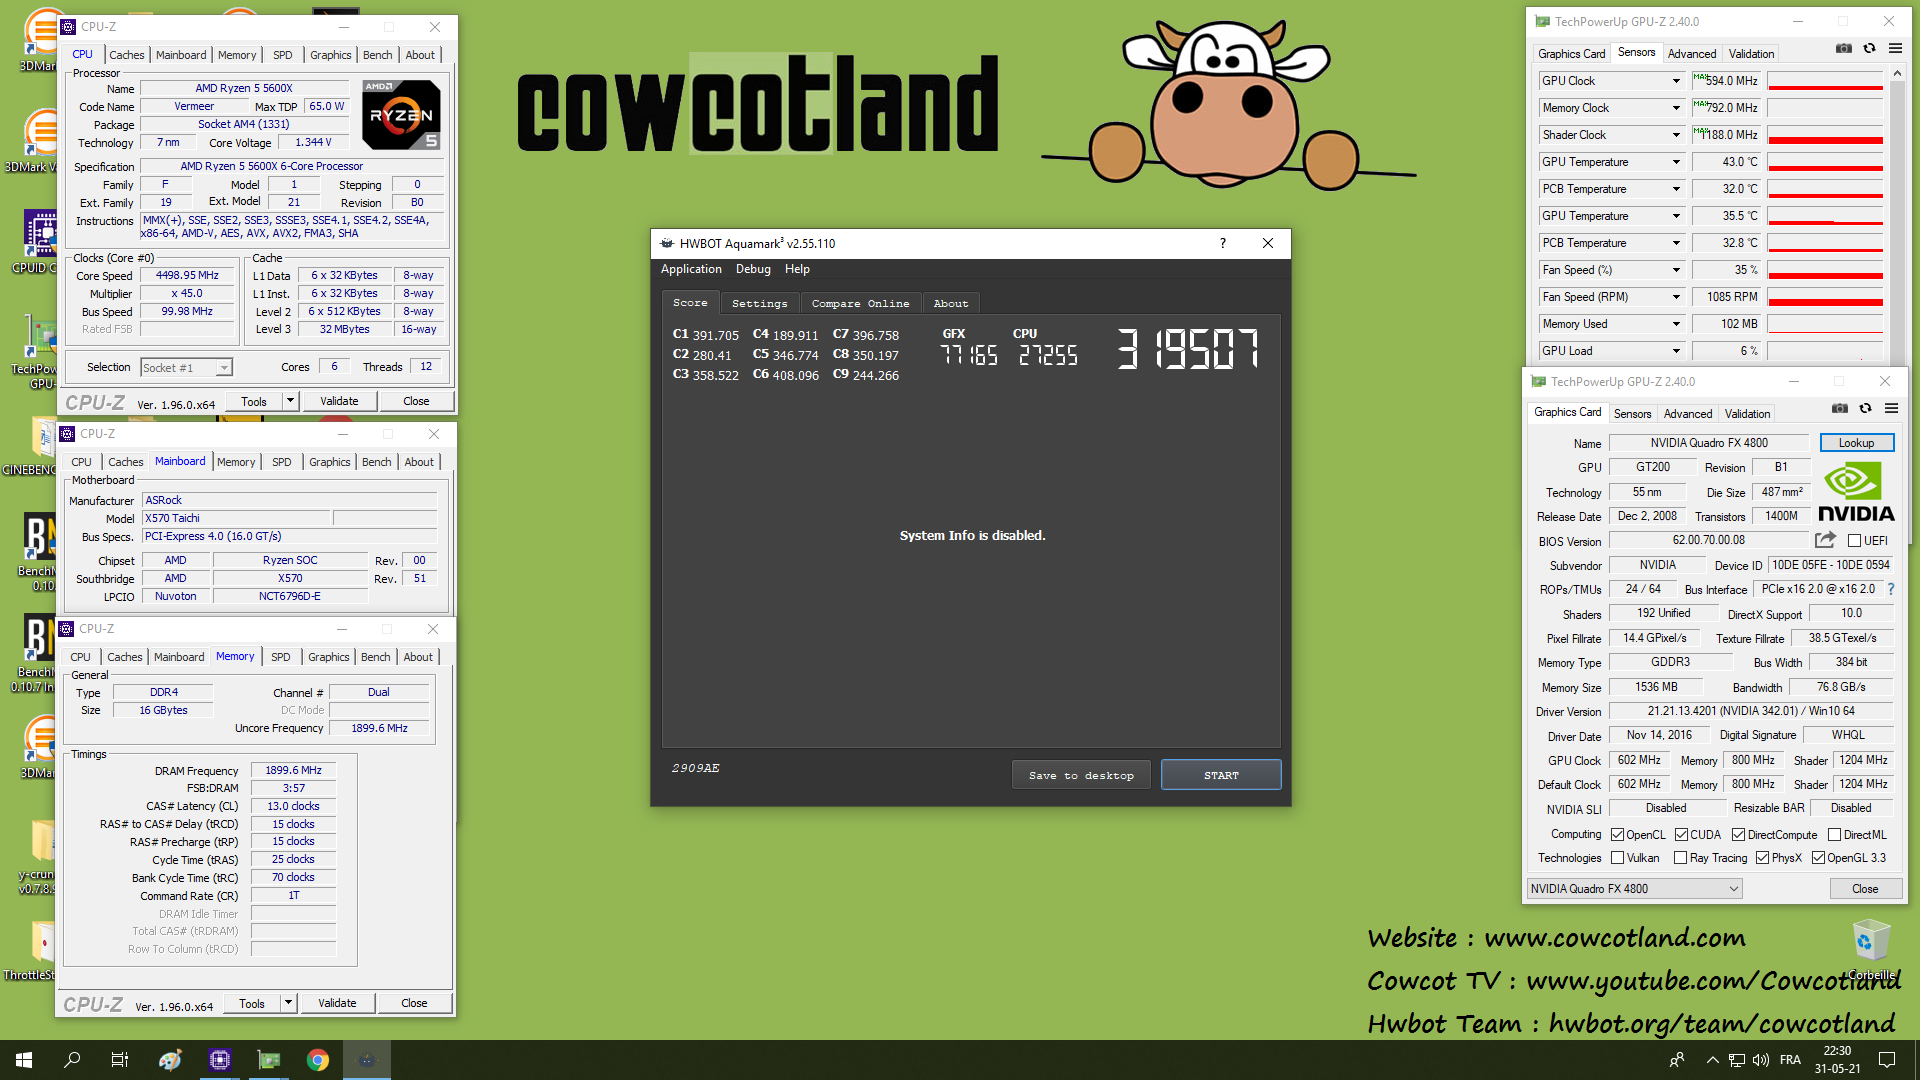Switch to Caches tab in top CPU-Z
This screenshot has height=1080, width=1920.
127,55
